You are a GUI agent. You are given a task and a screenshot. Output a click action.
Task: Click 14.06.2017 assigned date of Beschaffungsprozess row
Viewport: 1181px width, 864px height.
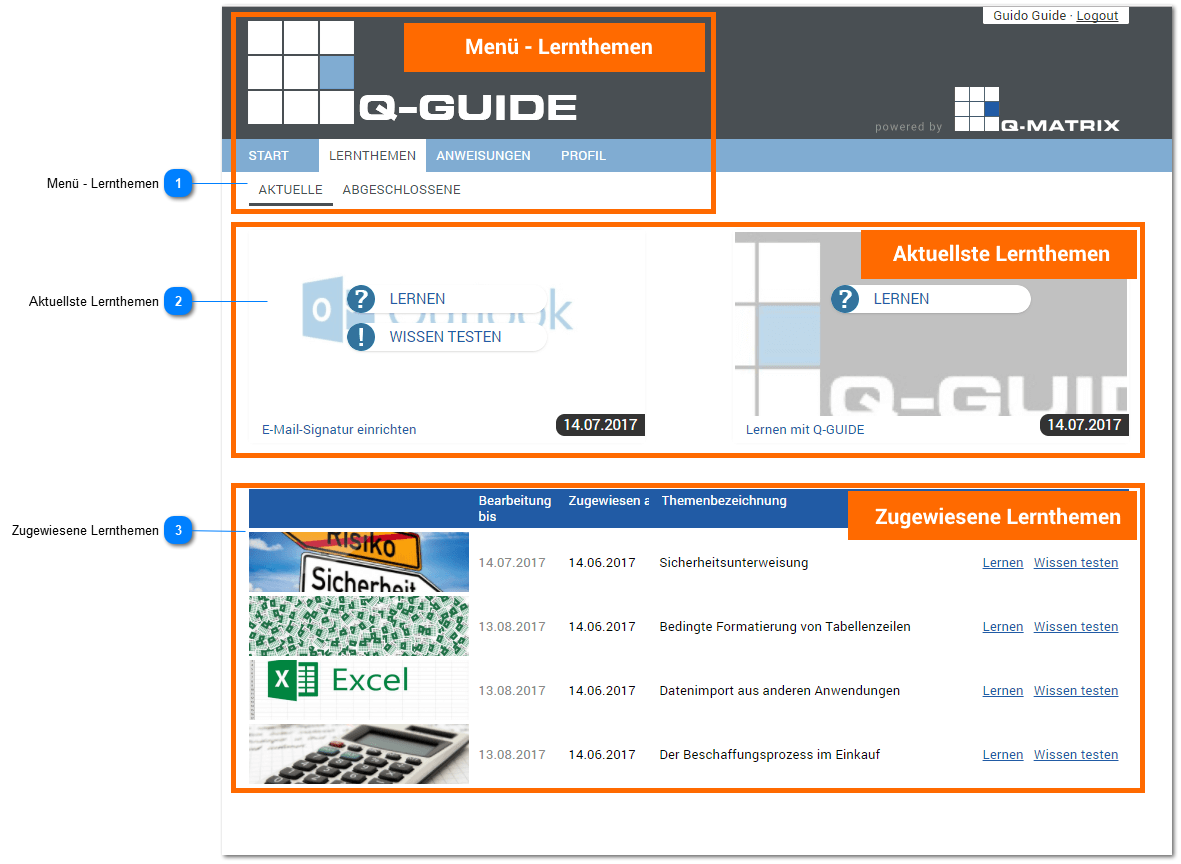point(602,755)
